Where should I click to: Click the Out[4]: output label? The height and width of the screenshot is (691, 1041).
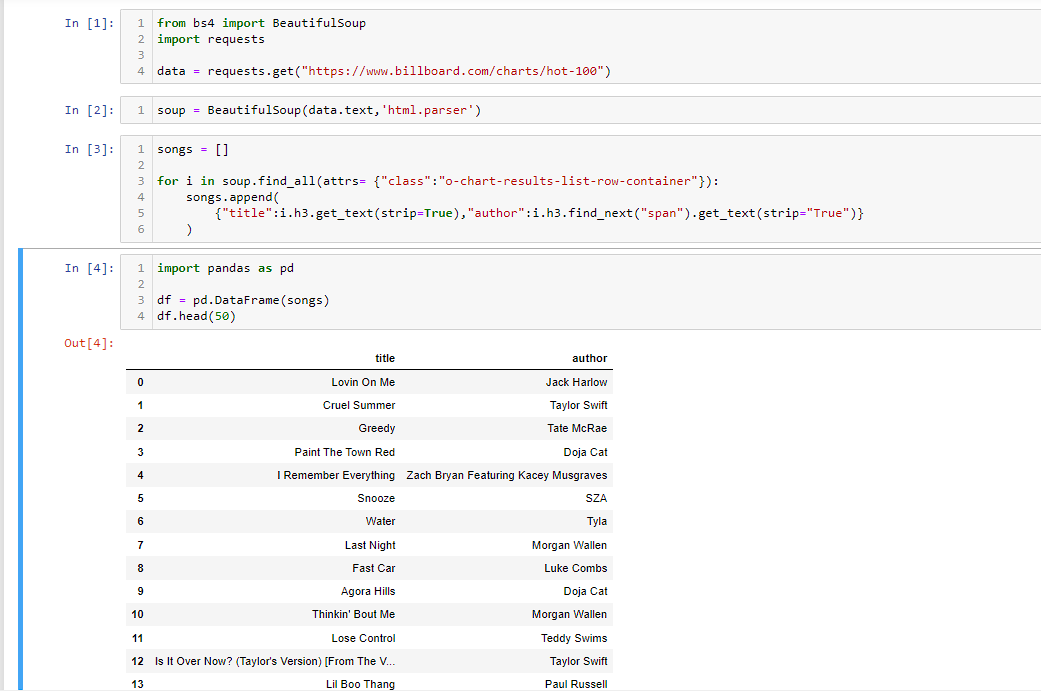pos(84,343)
